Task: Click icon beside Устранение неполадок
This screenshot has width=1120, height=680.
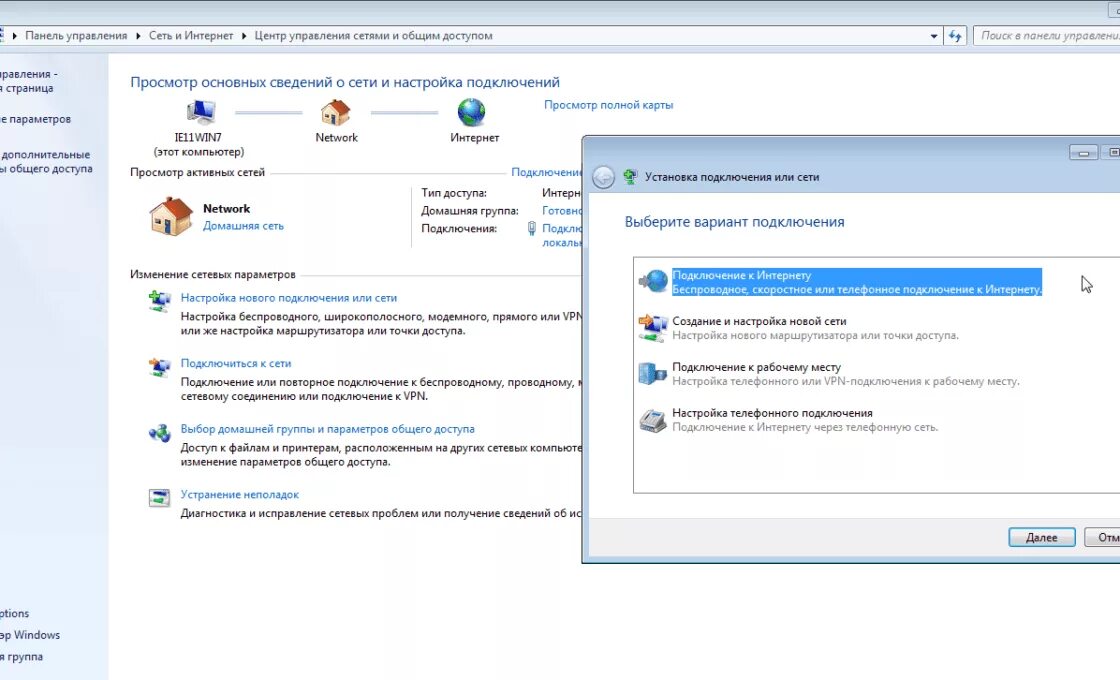Action: 159,497
